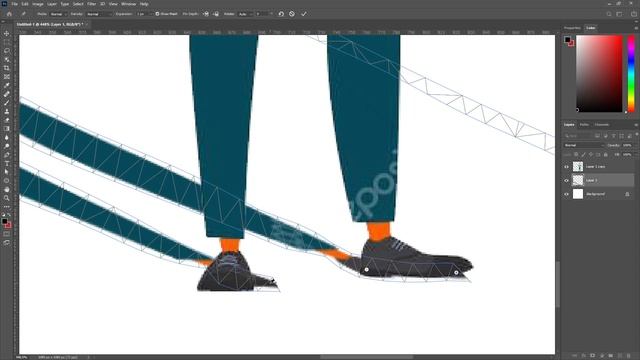Click the Puppet Warp pin tool icon

coord(24,14)
